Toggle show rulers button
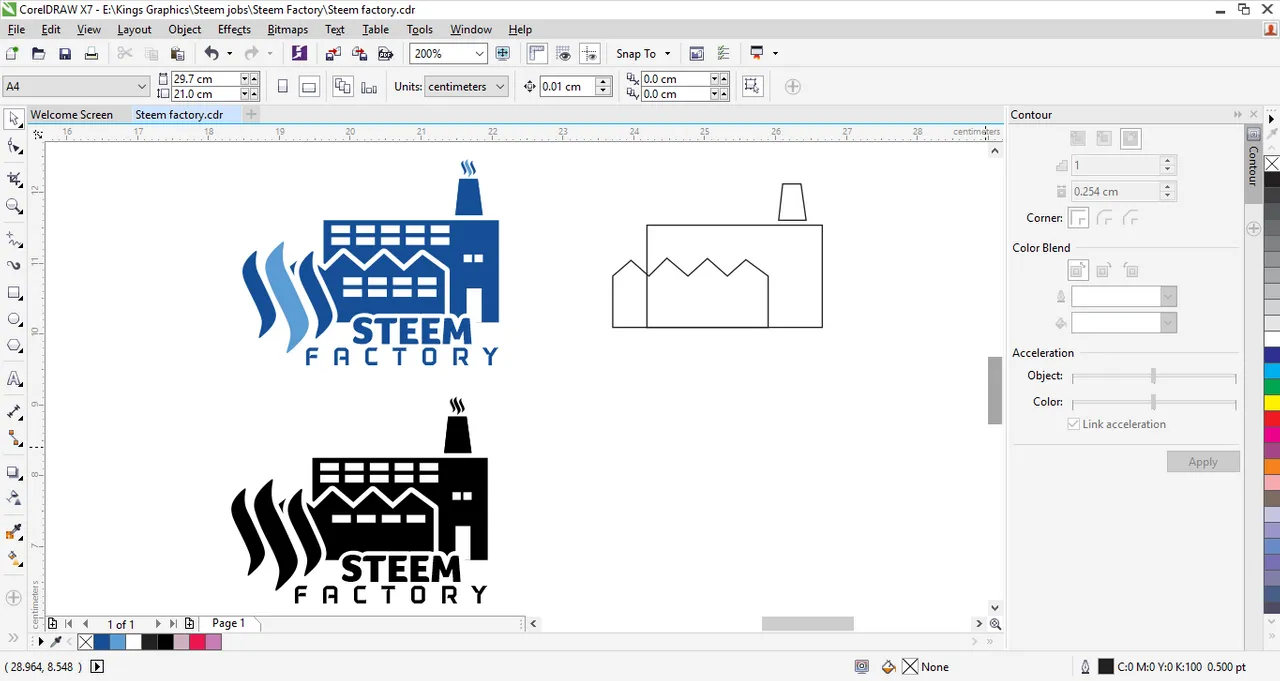Image resolution: width=1280 pixels, height=681 pixels. [537, 54]
